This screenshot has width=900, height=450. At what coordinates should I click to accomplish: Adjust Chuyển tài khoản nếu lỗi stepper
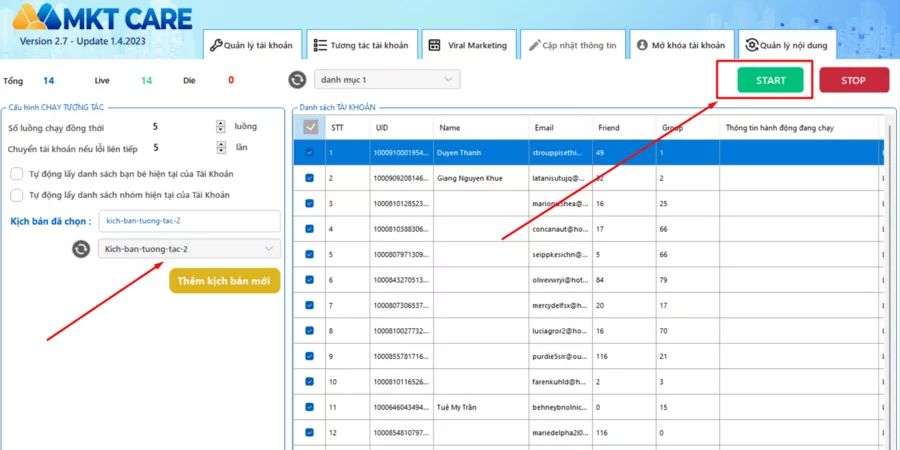[221, 148]
